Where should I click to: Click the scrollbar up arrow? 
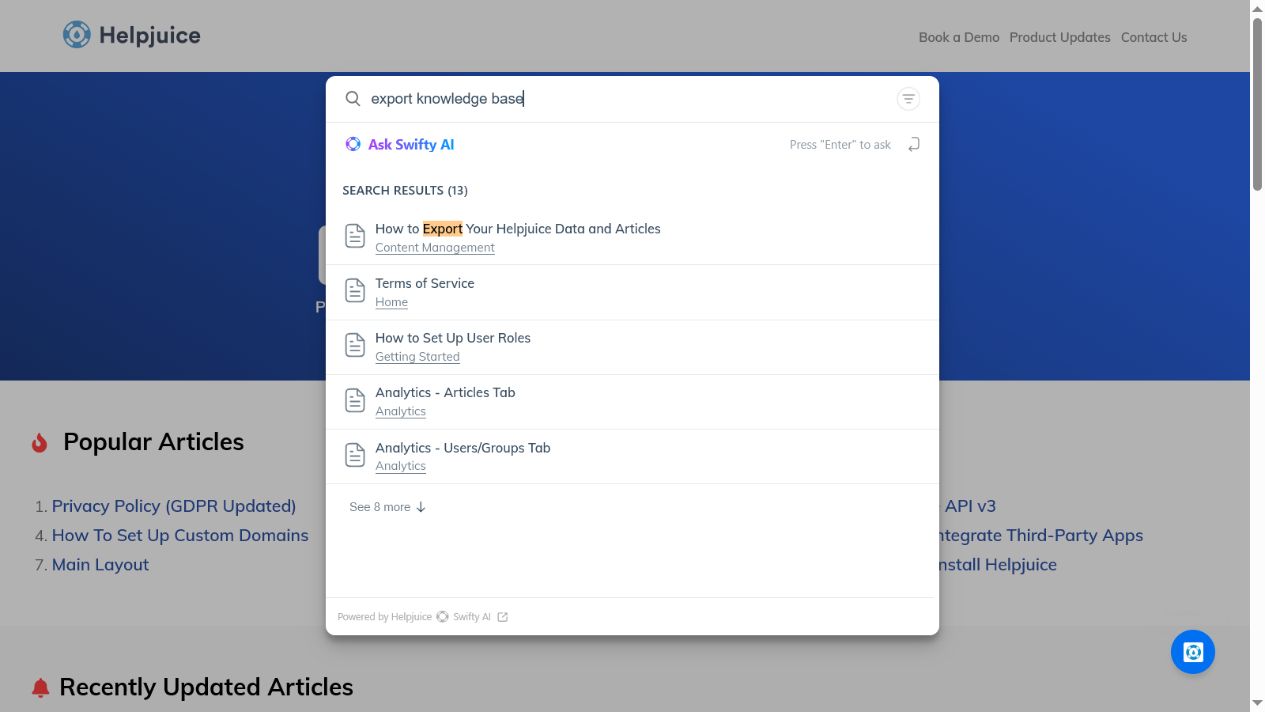(1257, 8)
